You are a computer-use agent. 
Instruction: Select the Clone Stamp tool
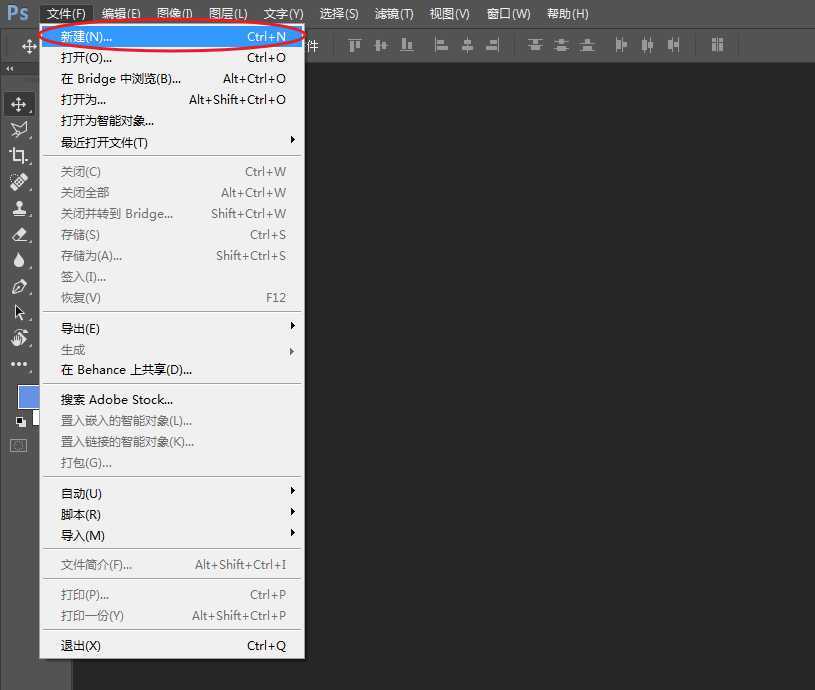click(x=19, y=208)
